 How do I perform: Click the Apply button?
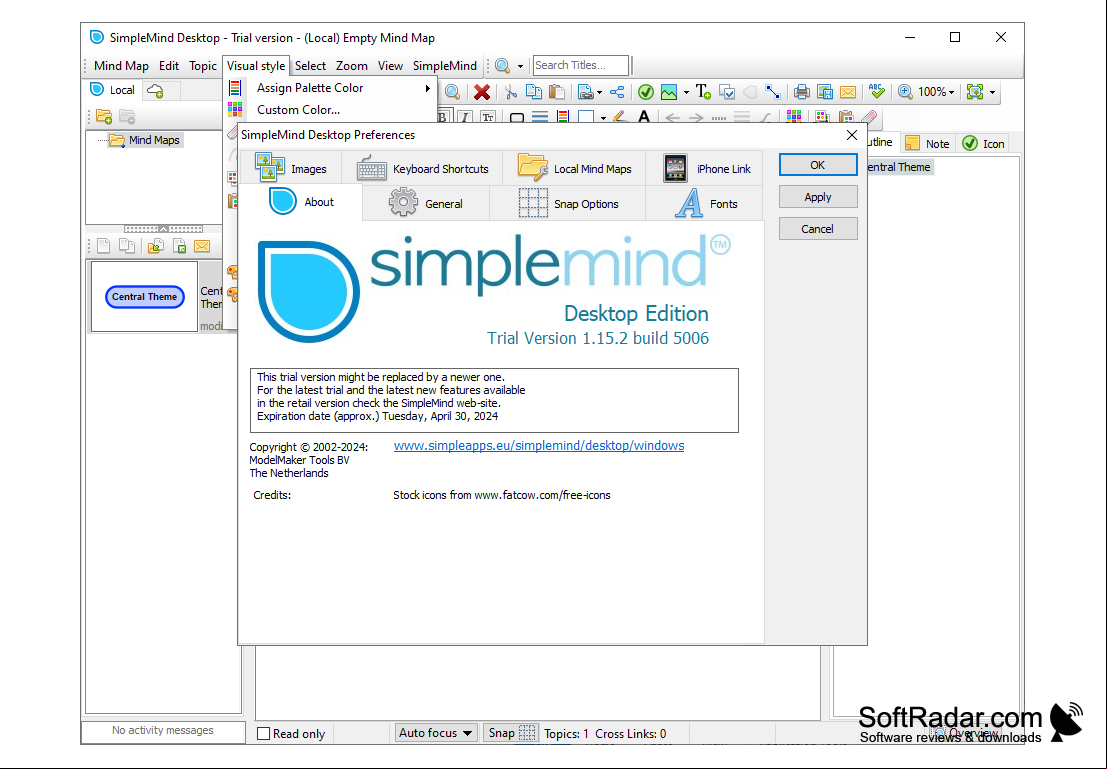[x=818, y=197]
